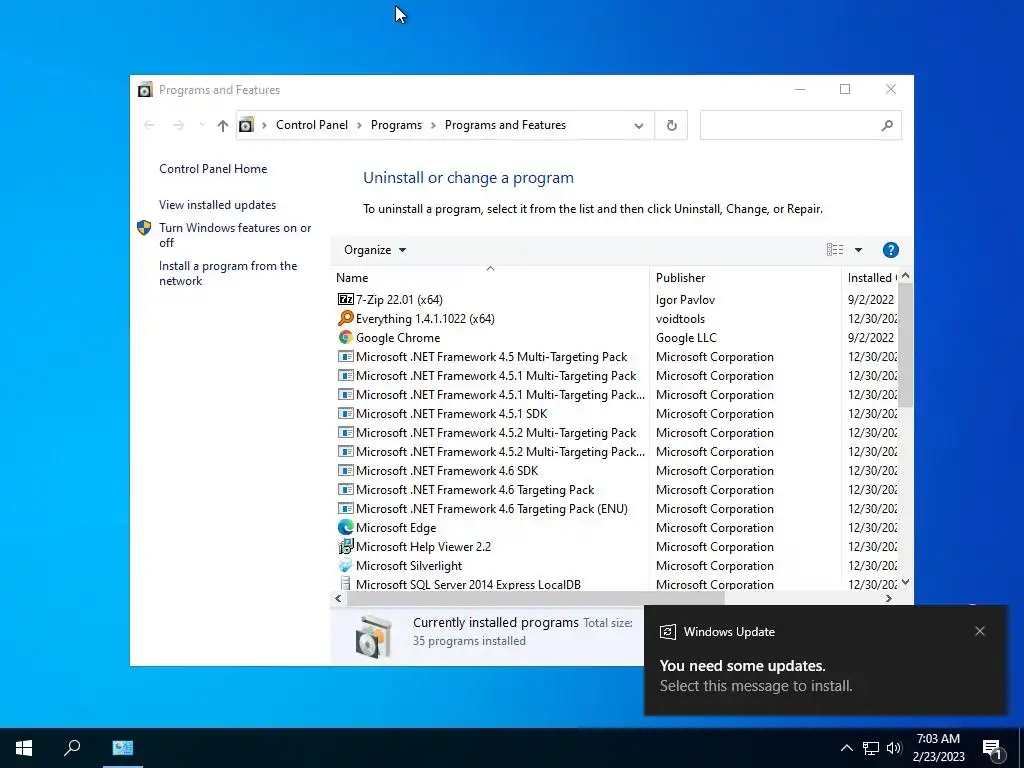Sort by the Installed On column header
This screenshot has height=768, width=1024.
pos(871,278)
